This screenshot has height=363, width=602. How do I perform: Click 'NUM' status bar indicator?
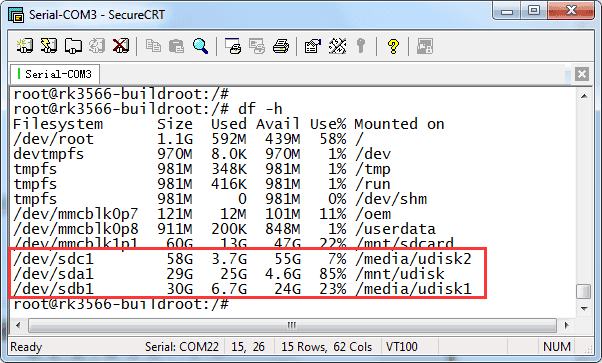tap(557, 347)
